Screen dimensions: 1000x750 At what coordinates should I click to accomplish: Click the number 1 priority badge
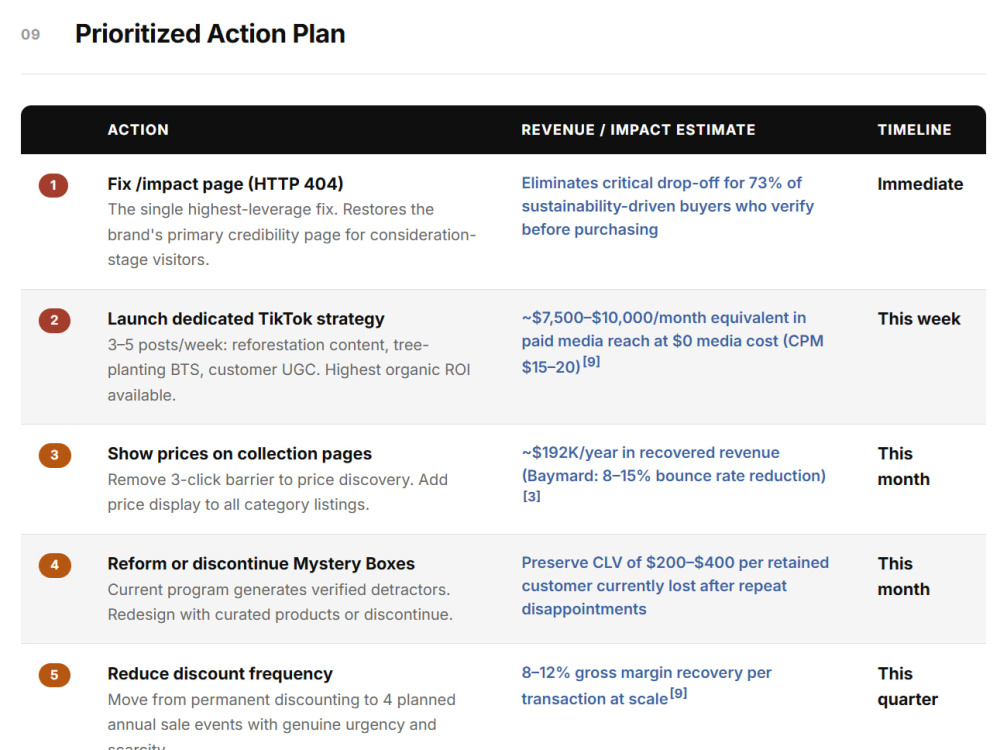54,185
